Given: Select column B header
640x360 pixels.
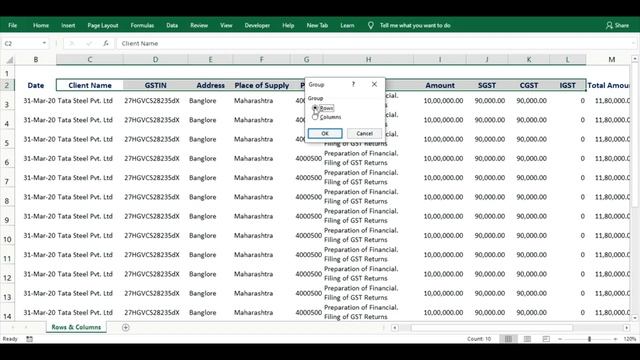Looking at the screenshot, I should coord(36,60).
